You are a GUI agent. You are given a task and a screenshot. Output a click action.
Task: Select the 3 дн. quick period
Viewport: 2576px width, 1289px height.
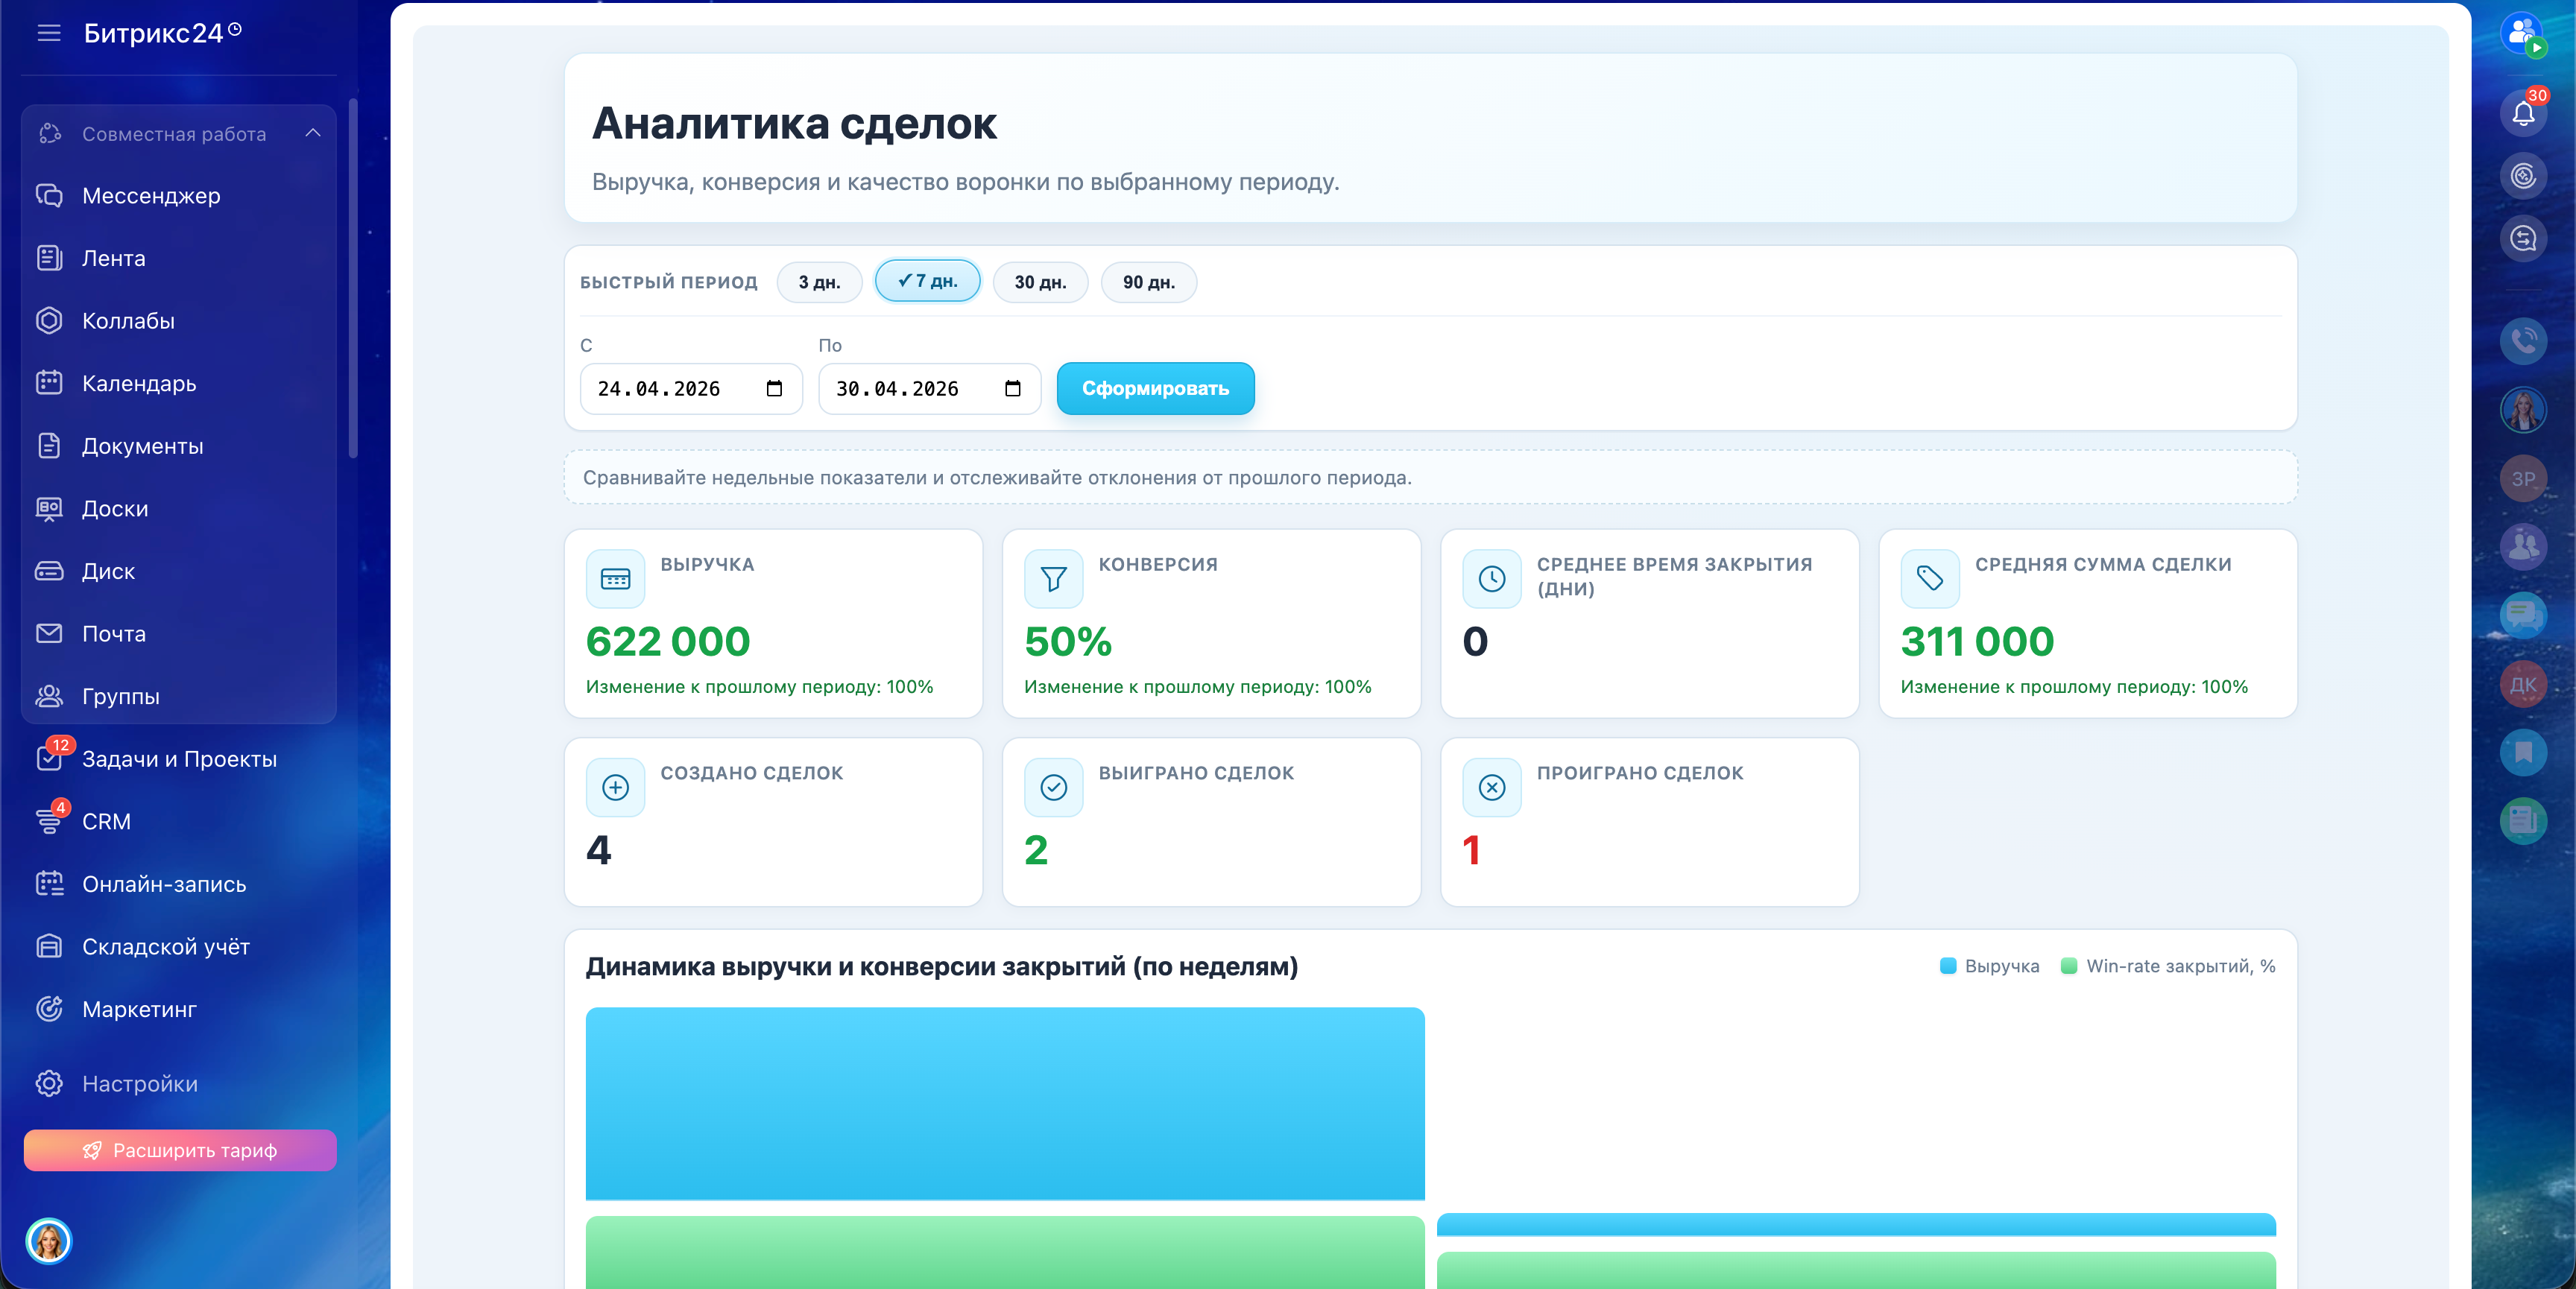coord(819,282)
